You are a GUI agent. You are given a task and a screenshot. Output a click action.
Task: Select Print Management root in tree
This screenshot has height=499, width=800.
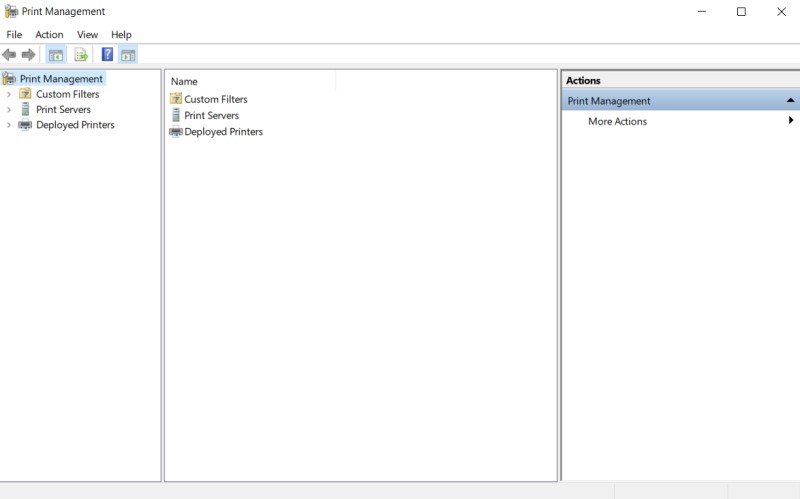click(61, 79)
